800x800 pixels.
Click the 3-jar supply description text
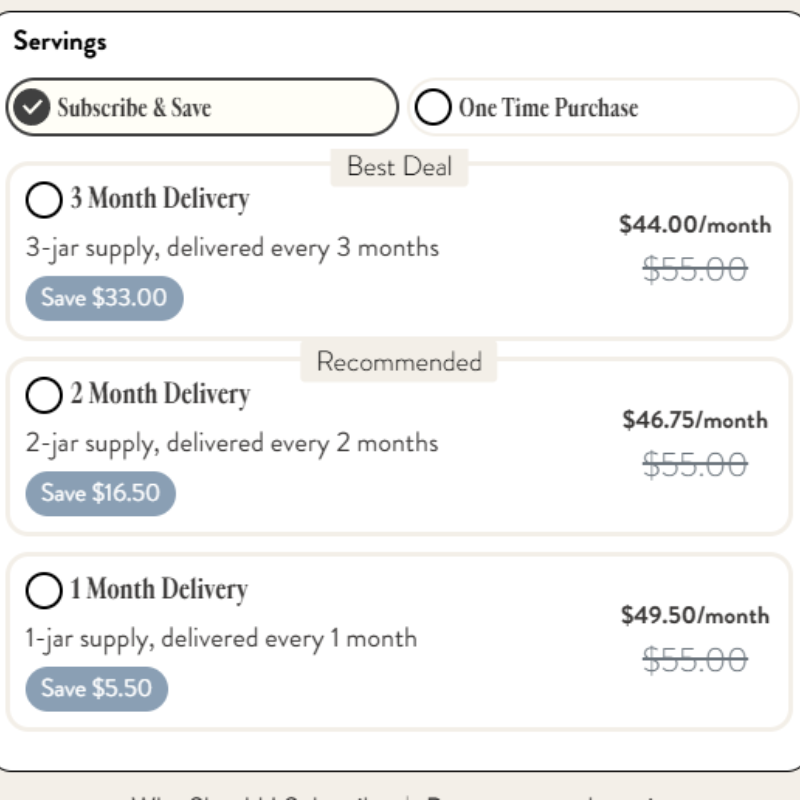click(232, 248)
